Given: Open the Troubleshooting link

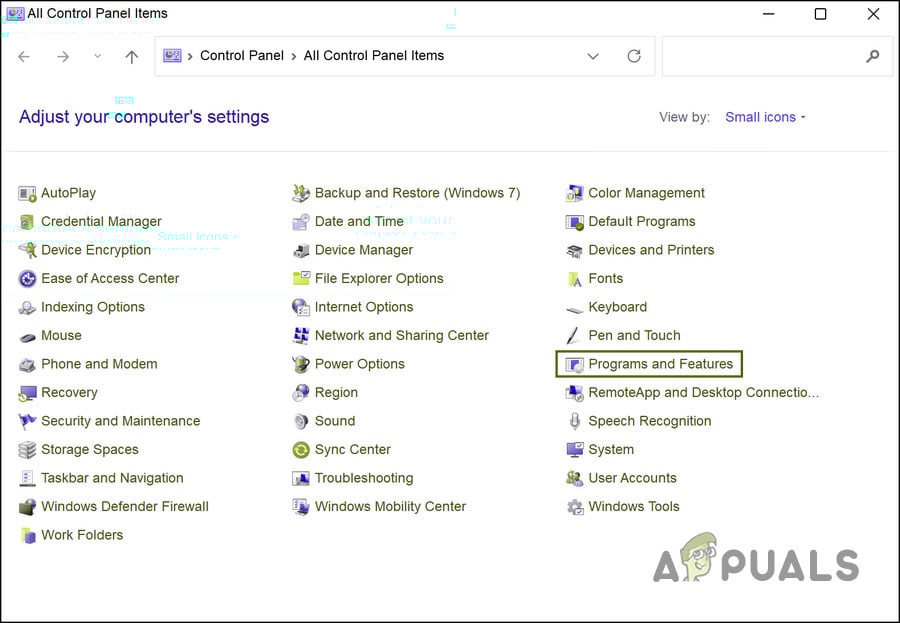Looking at the screenshot, I should coord(363,479).
